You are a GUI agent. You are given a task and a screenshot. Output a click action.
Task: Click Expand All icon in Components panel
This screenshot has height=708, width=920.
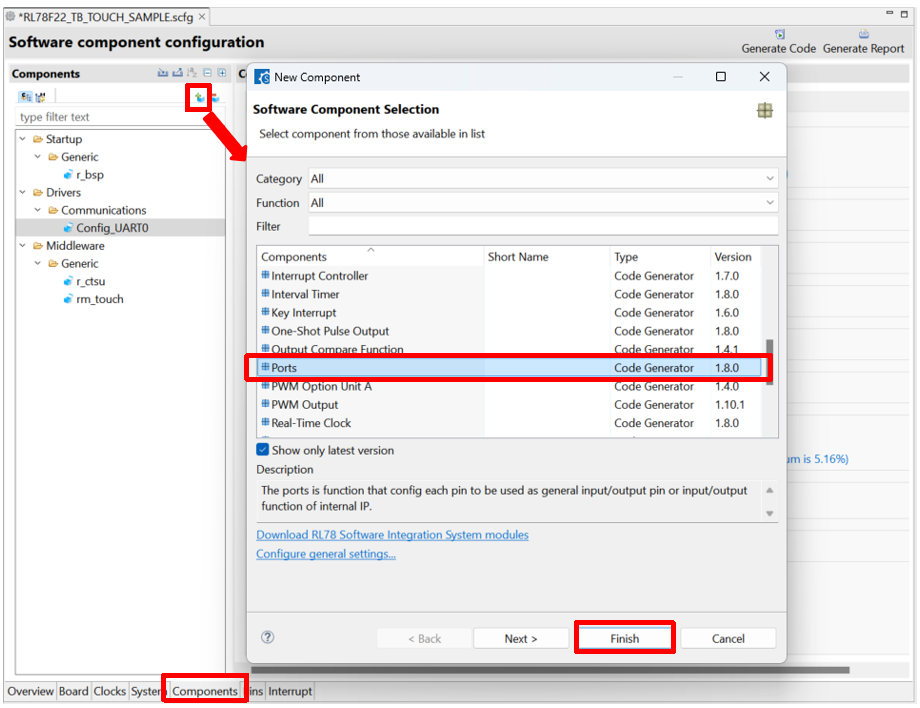pos(221,73)
